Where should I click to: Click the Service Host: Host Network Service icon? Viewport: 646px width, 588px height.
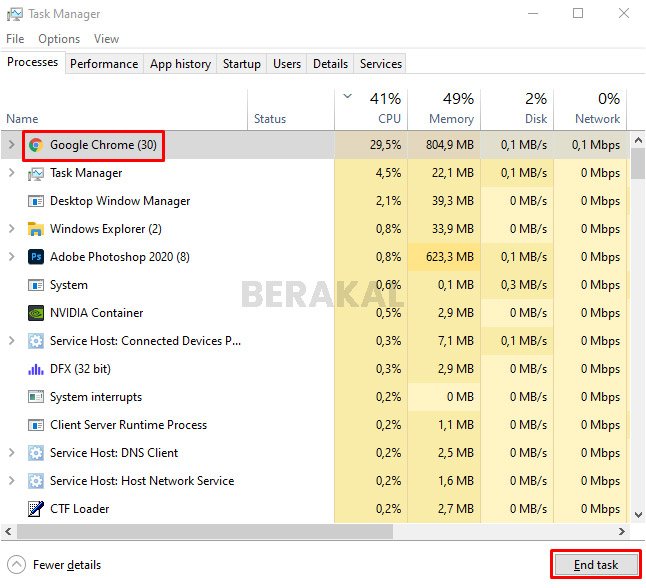(x=36, y=481)
